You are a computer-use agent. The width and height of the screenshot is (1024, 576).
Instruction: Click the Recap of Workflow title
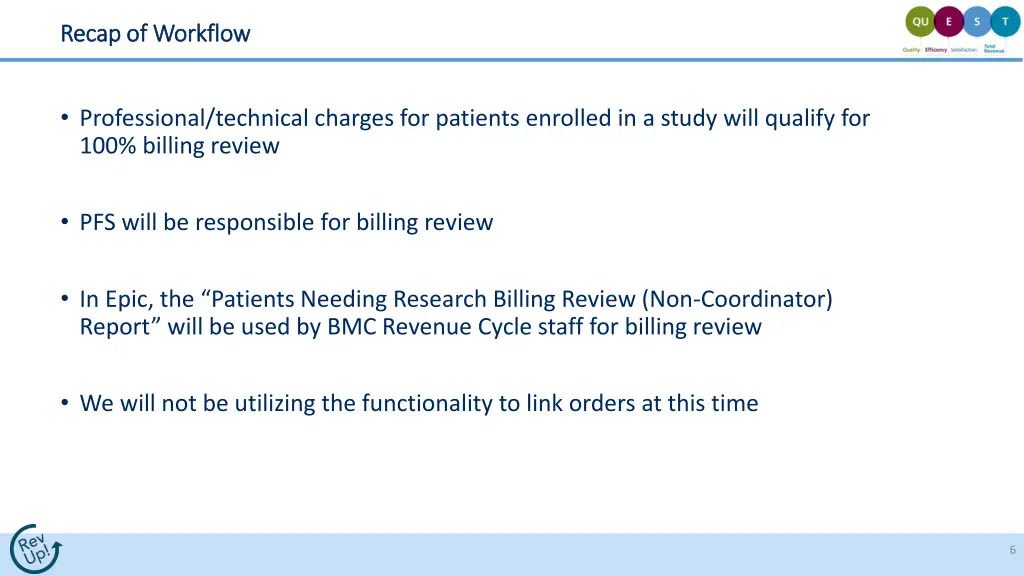coord(155,33)
